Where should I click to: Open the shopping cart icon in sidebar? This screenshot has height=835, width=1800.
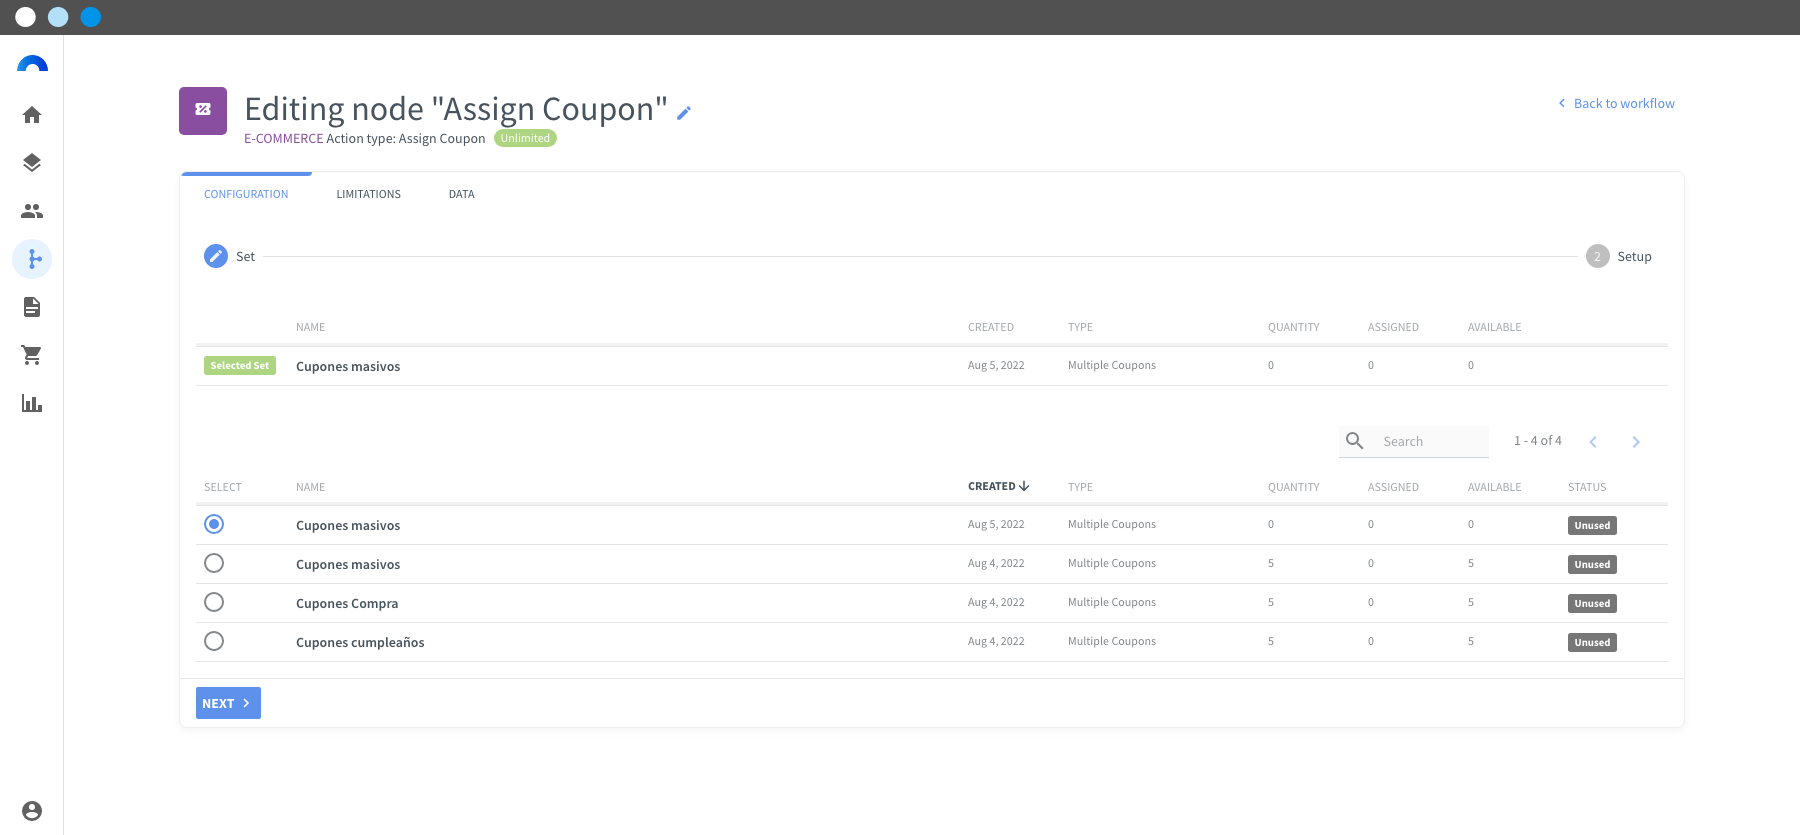32,355
